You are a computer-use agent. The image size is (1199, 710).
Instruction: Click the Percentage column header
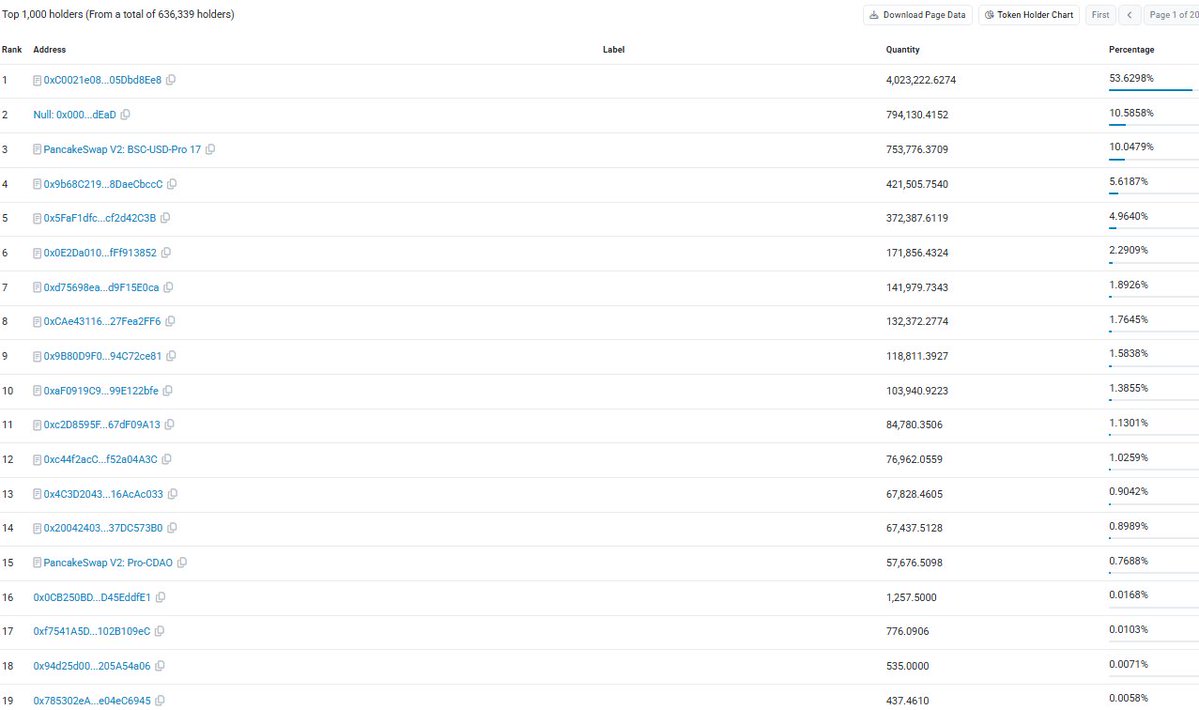(x=1131, y=50)
